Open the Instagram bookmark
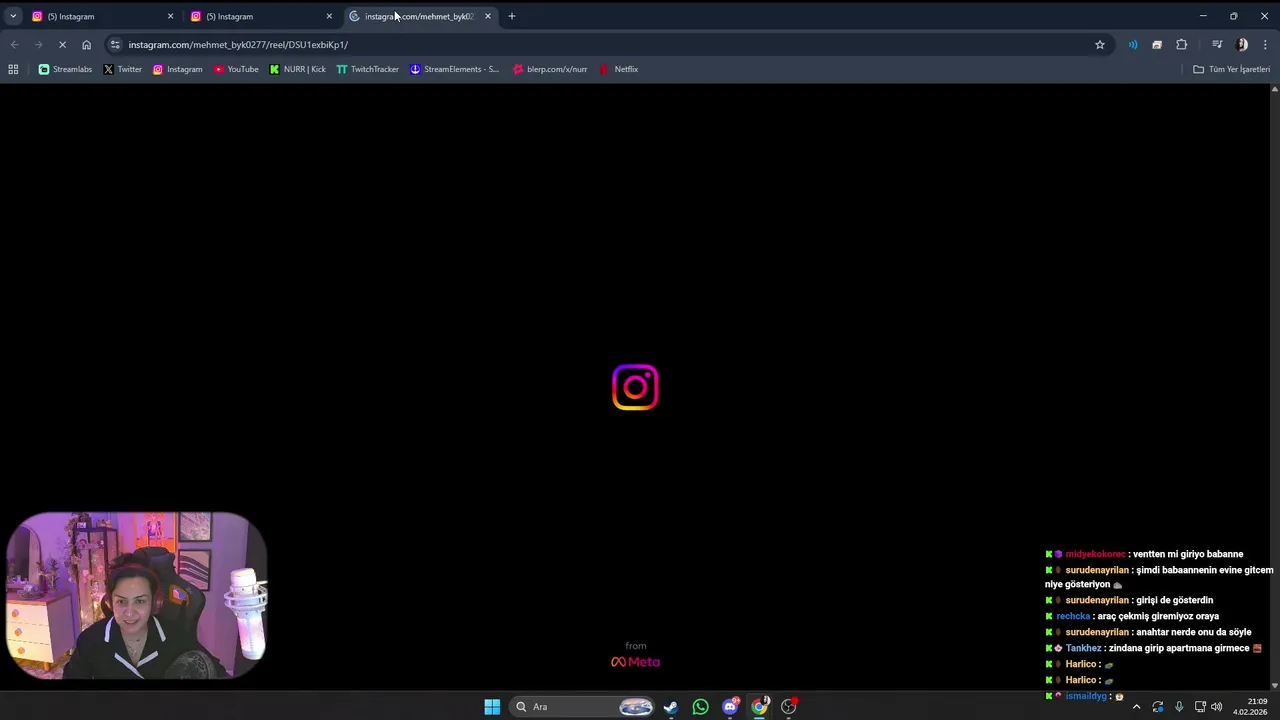 [177, 69]
